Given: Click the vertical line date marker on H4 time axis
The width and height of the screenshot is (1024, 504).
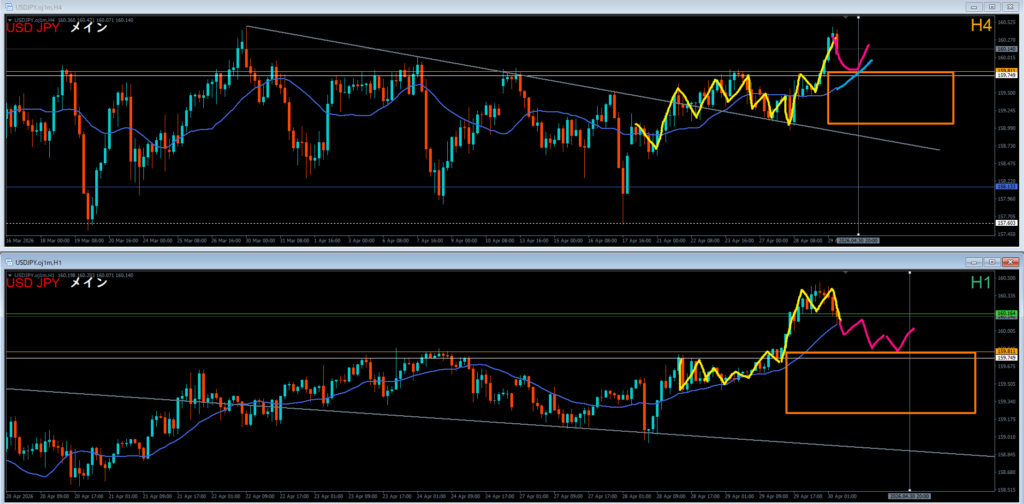Looking at the screenshot, I should (x=859, y=241).
